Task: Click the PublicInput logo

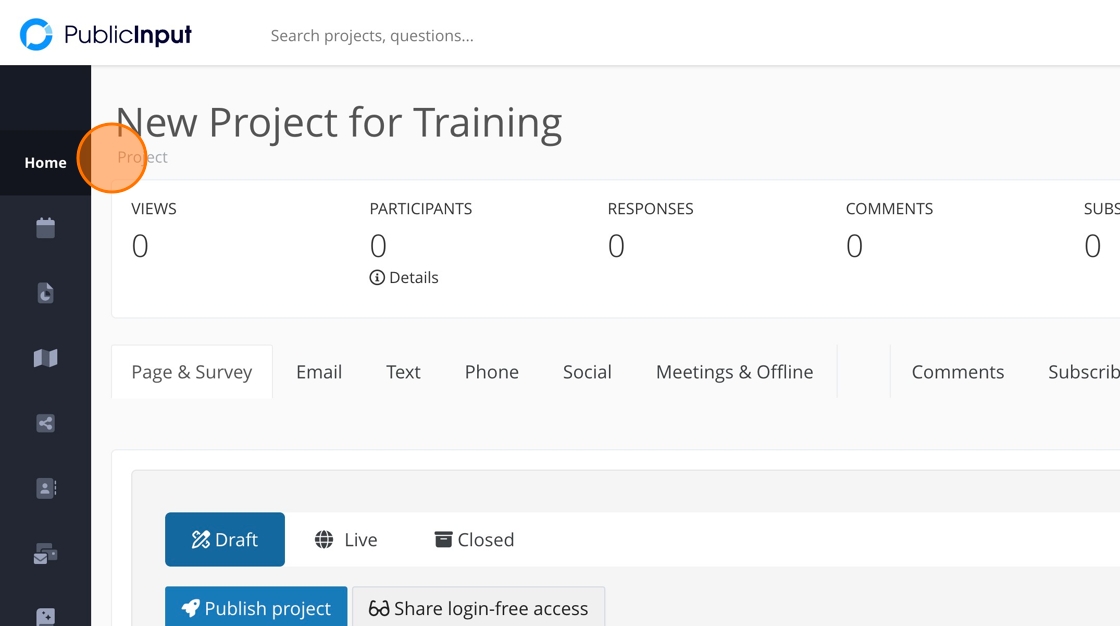Action: coord(106,35)
